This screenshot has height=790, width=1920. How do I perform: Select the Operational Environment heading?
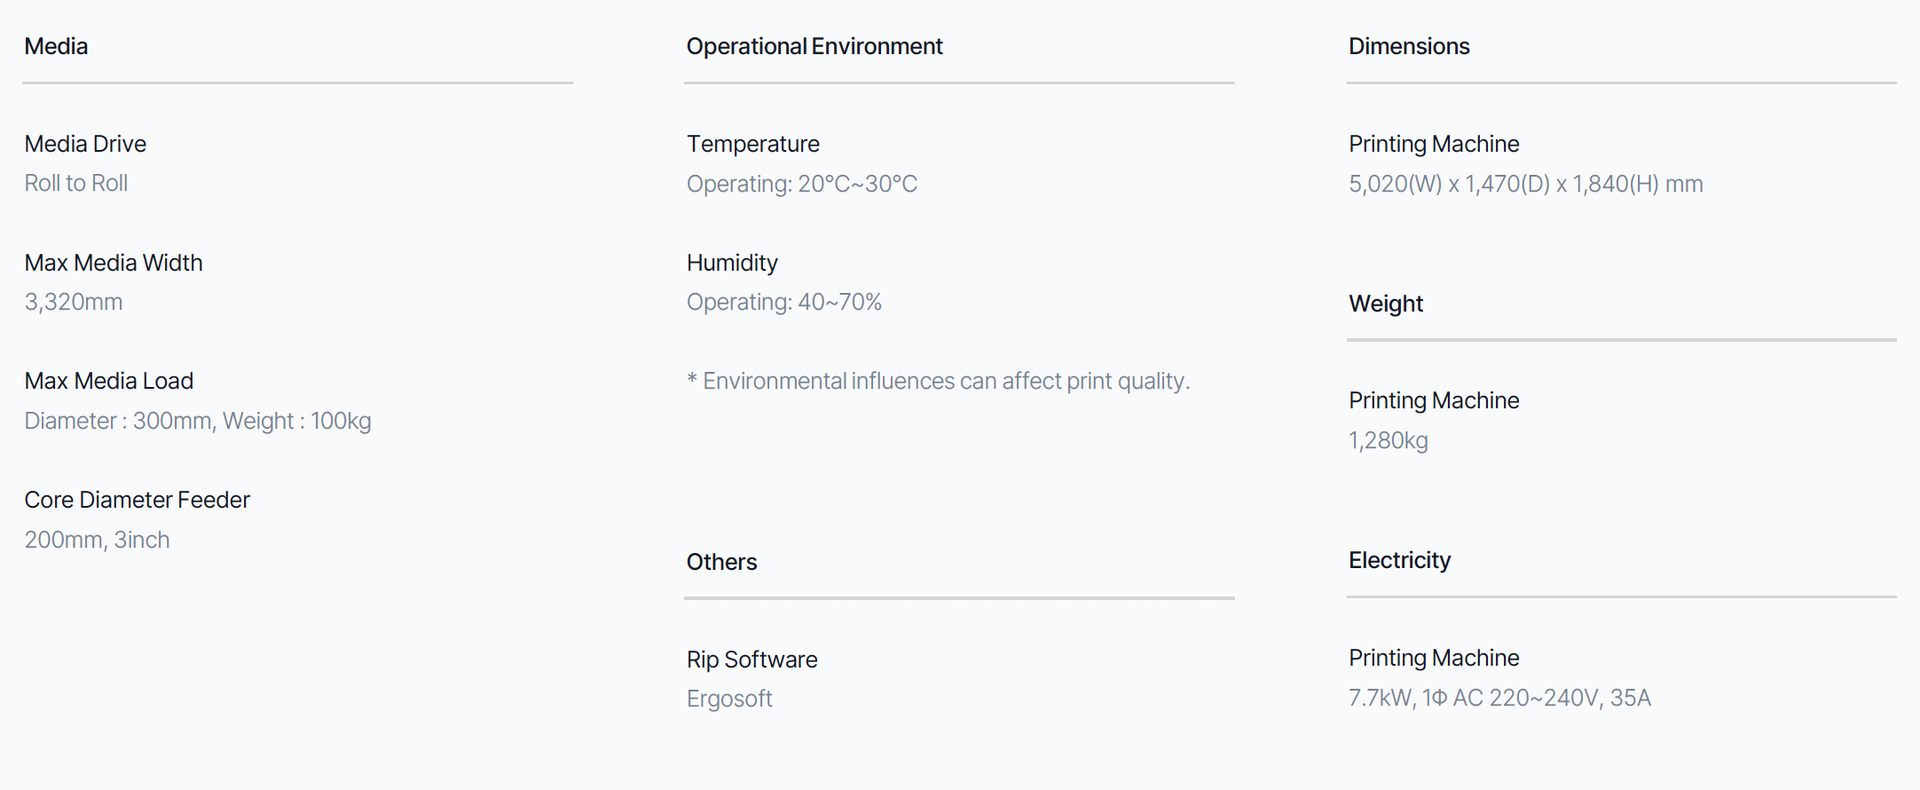pyautogui.click(x=814, y=46)
